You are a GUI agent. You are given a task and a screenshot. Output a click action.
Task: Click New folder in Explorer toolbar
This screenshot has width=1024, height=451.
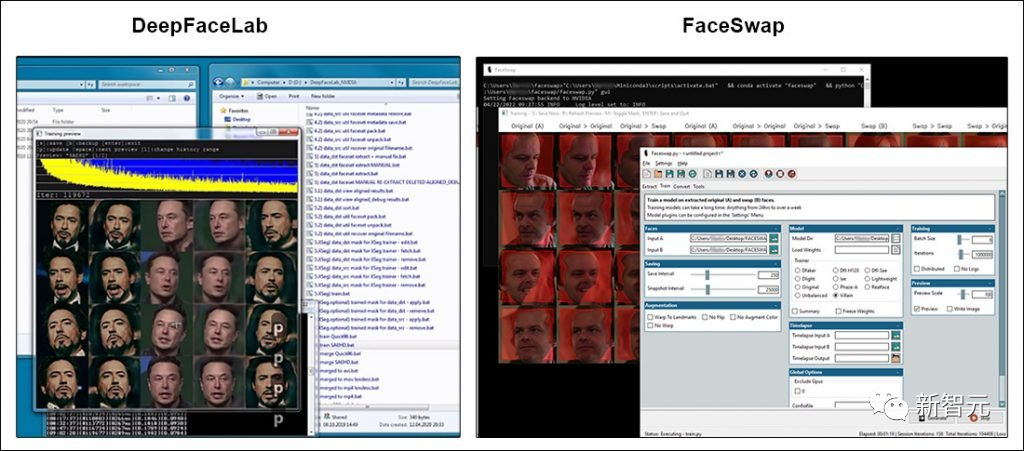coord(322,96)
